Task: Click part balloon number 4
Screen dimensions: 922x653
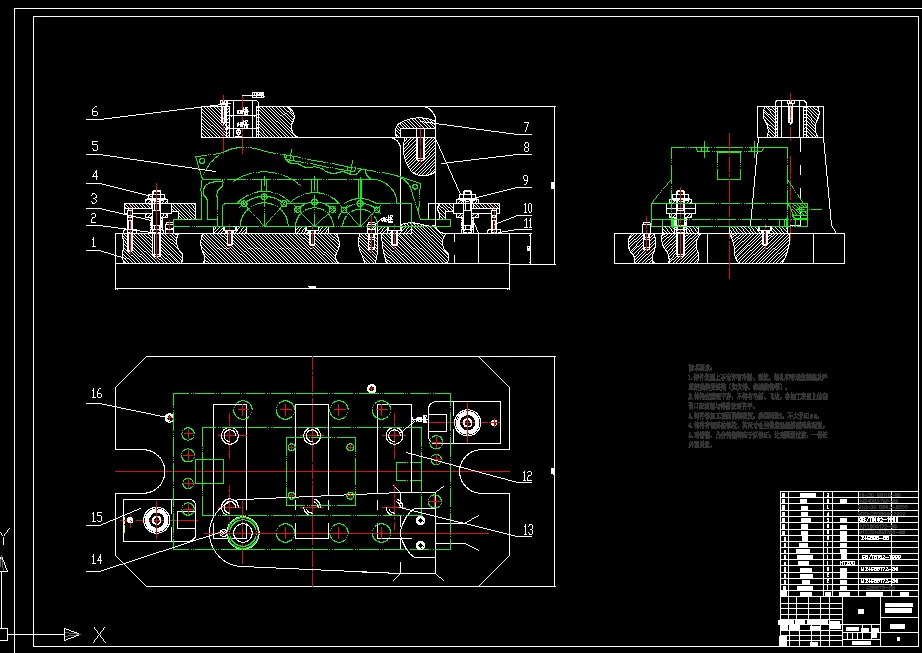Action: click(95, 175)
